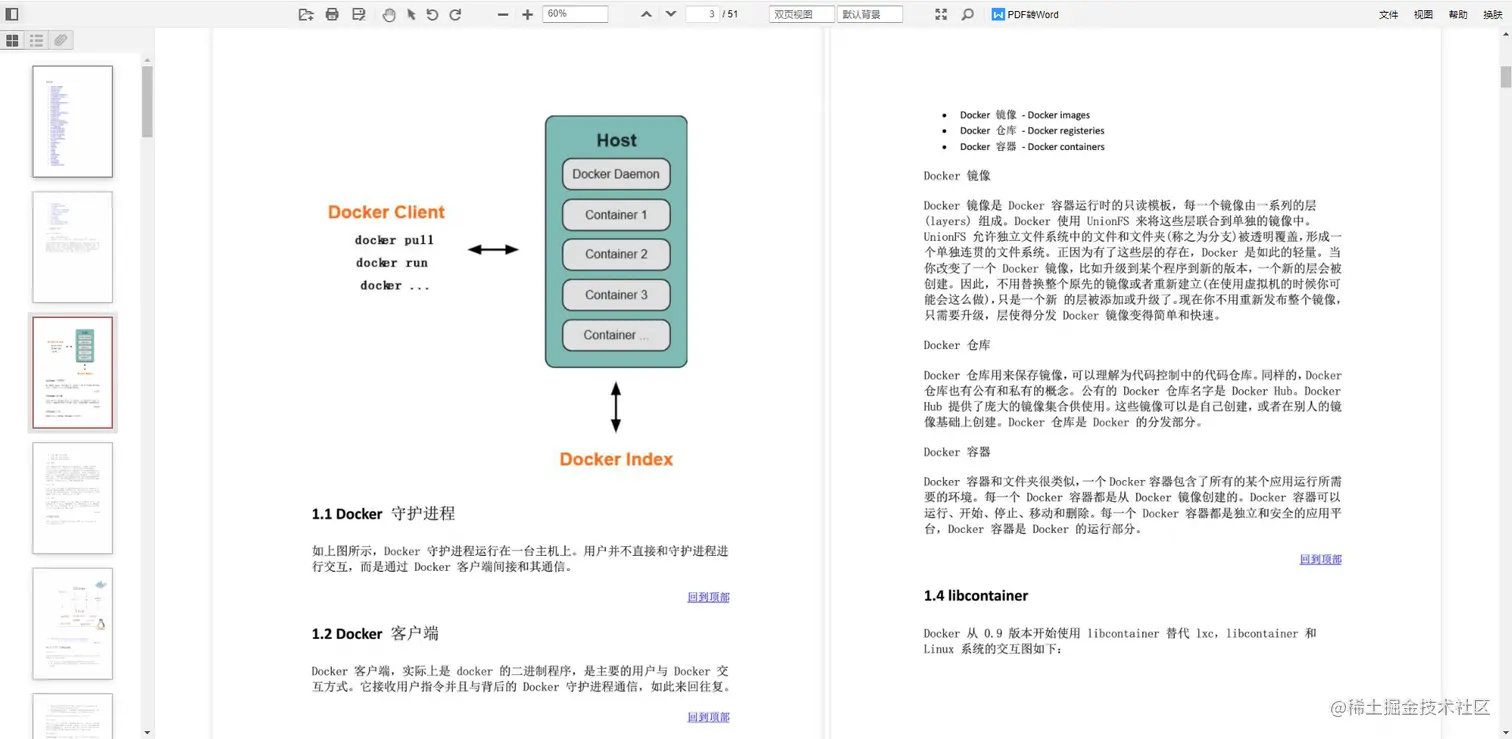Screen dimensions: 1512x739
Task: Click the thumbnail panel scrollbar thumb
Action: click(x=147, y=101)
